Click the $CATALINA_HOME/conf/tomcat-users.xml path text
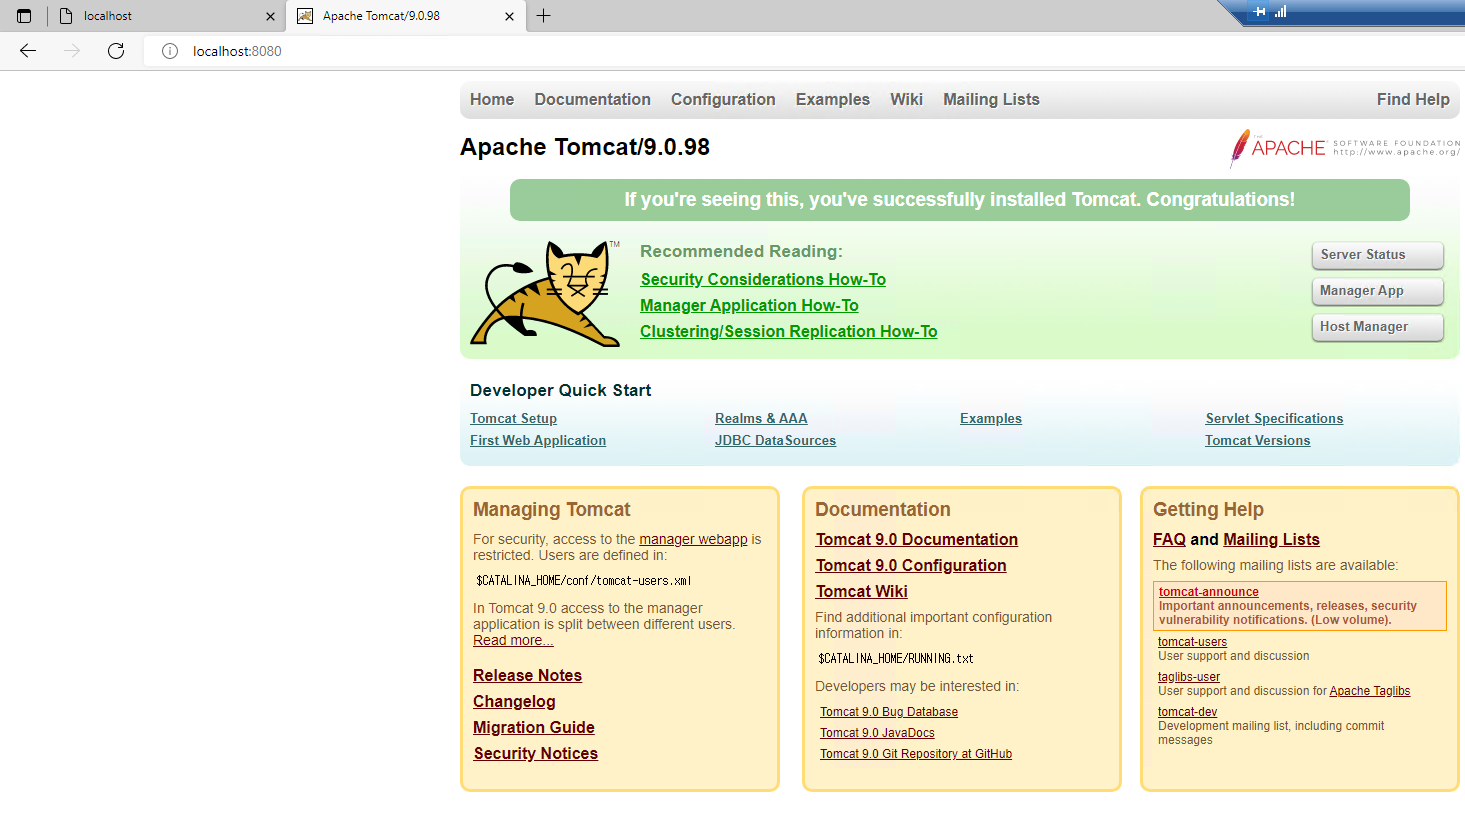The image size is (1465, 816). click(583, 581)
